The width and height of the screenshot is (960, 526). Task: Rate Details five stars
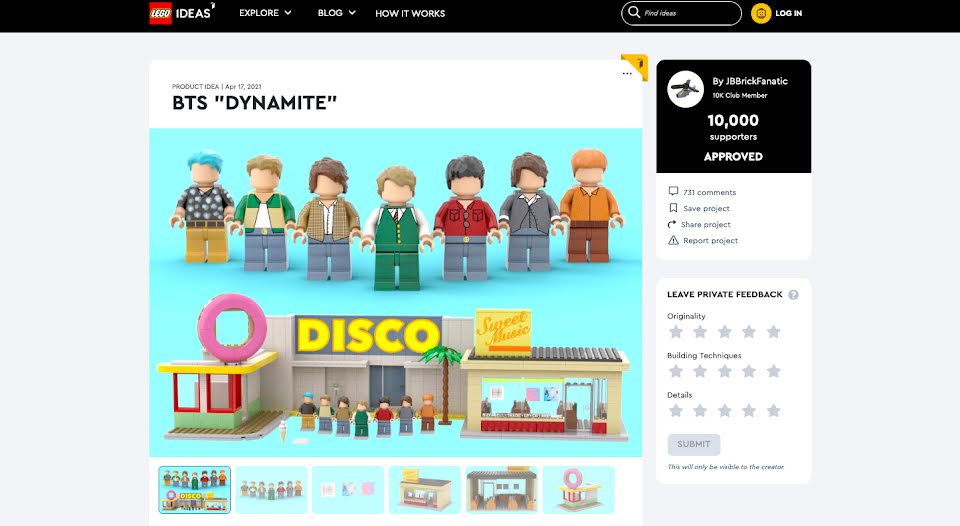(774, 410)
